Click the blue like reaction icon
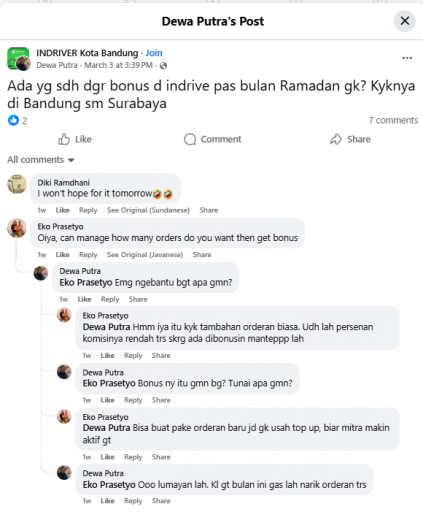The width and height of the screenshot is (423, 512). [13, 120]
